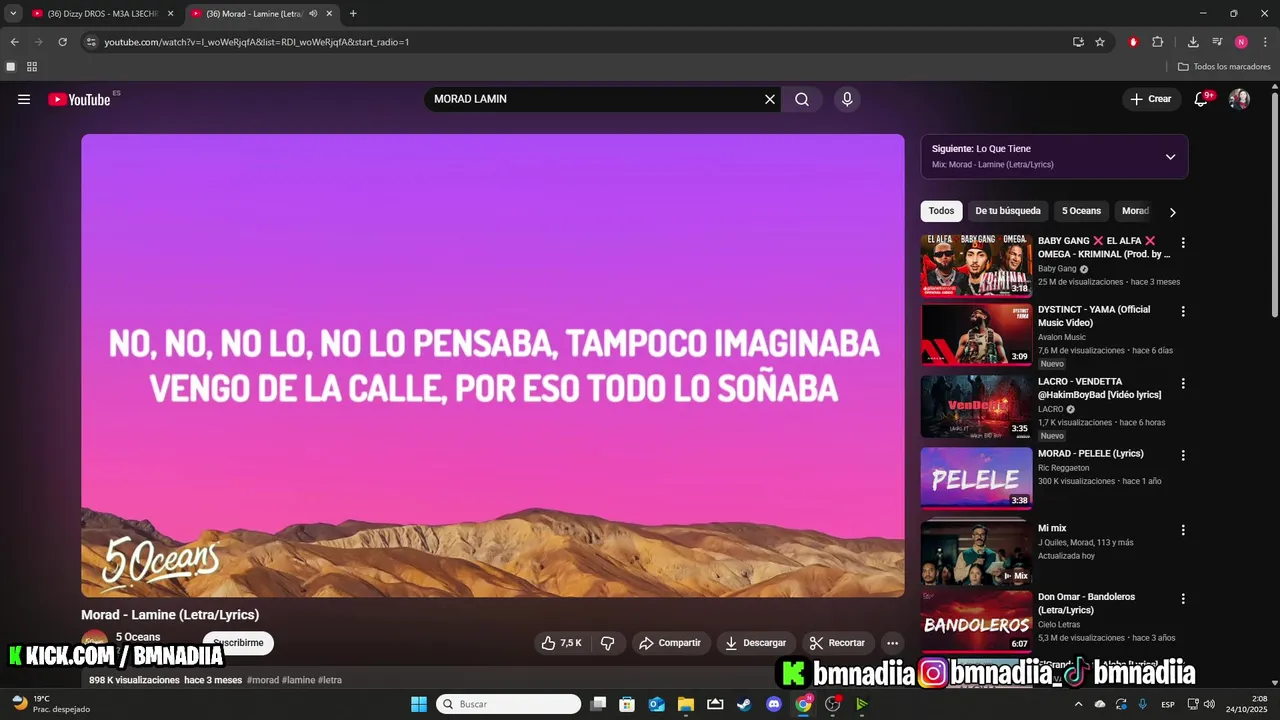Open File Explorer from the taskbar
This screenshot has height=720, width=1280.
pos(686,704)
